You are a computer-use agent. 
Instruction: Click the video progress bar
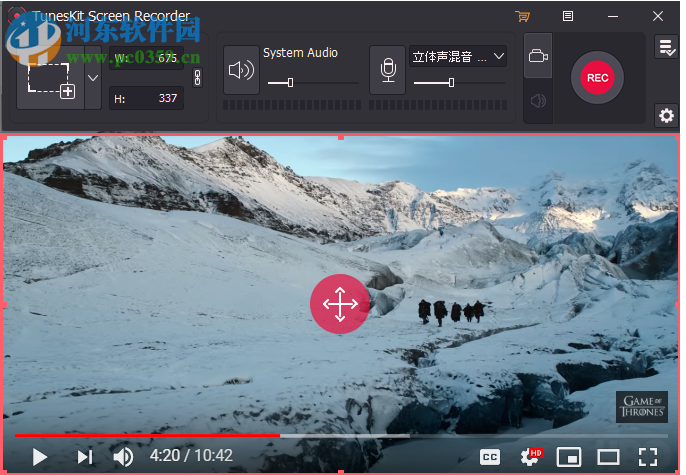[341, 436]
